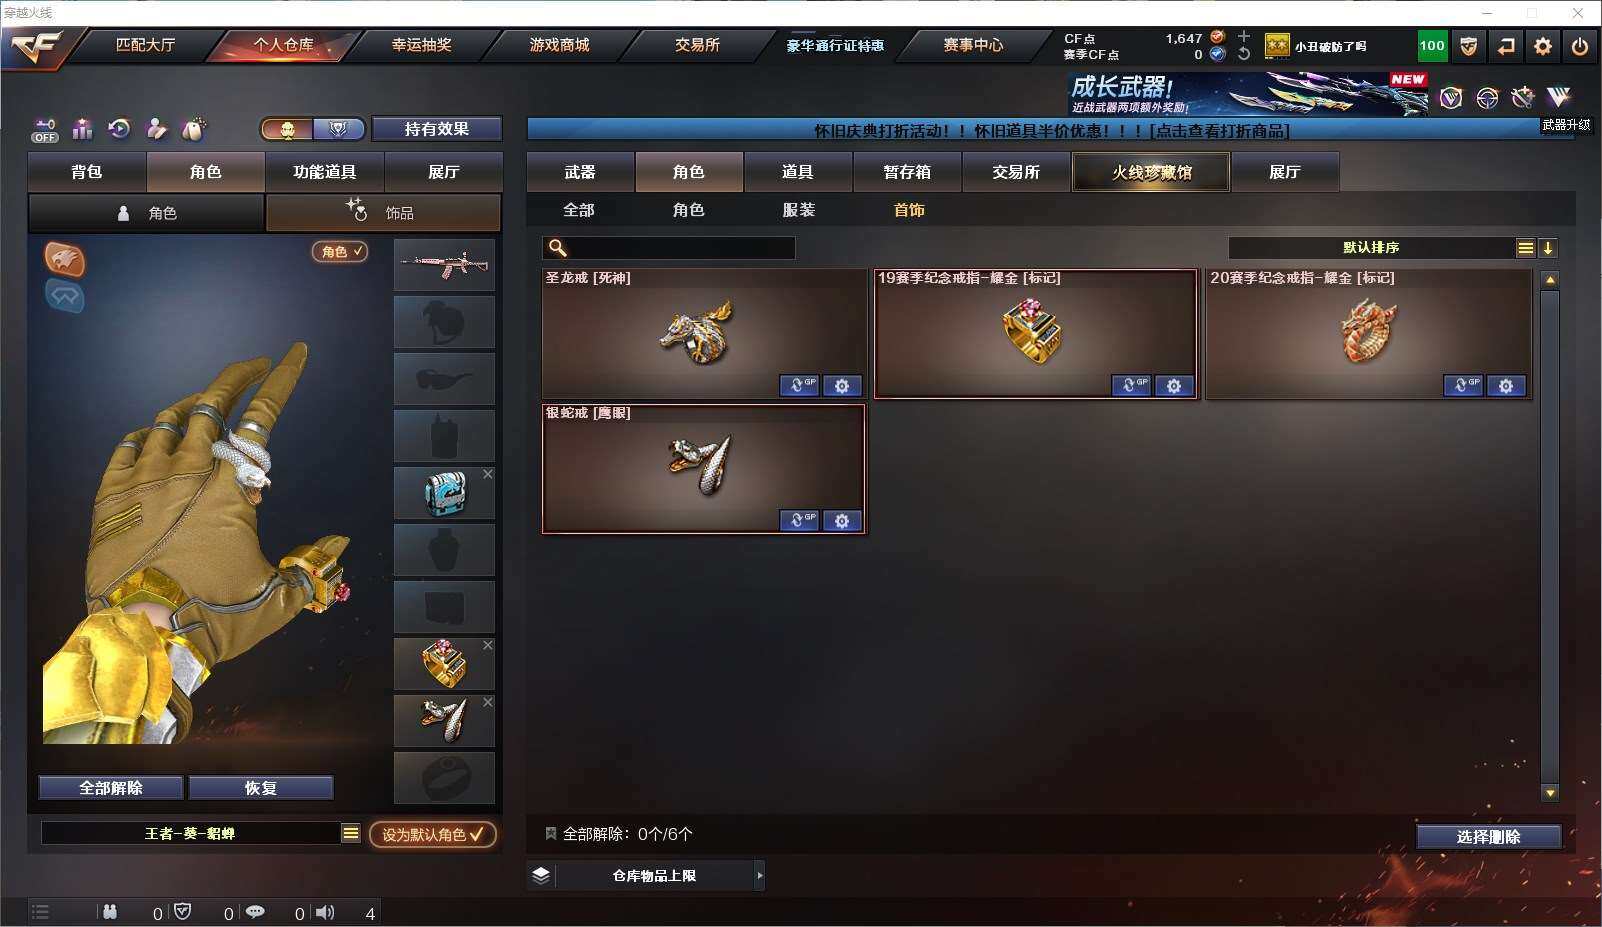Click the 设为默认角色 button
This screenshot has height=927, width=1602.
click(433, 834)
